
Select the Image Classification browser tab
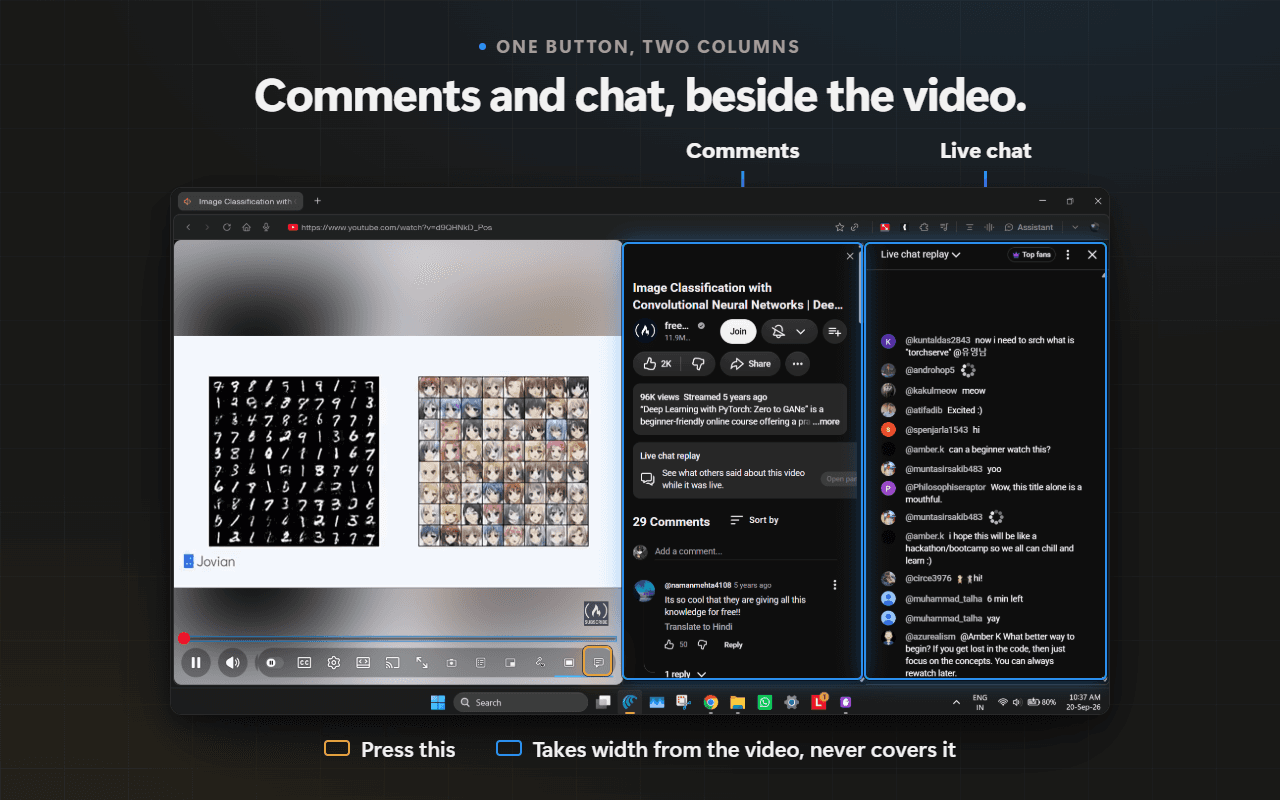(241, 201)
